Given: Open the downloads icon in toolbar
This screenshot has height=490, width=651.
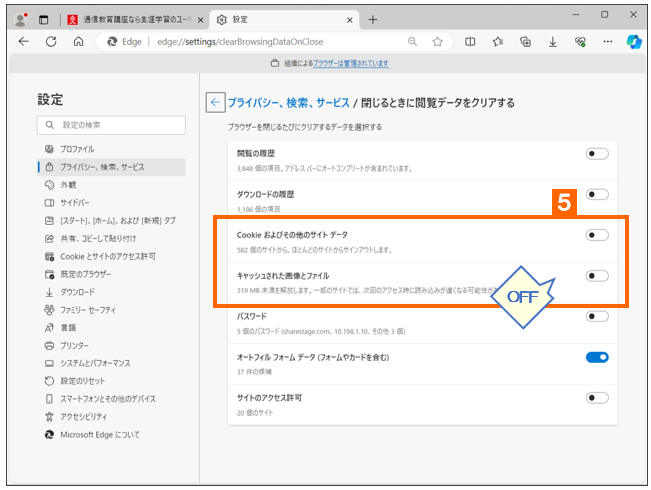Looking at the screenshot, I should 552,42.
